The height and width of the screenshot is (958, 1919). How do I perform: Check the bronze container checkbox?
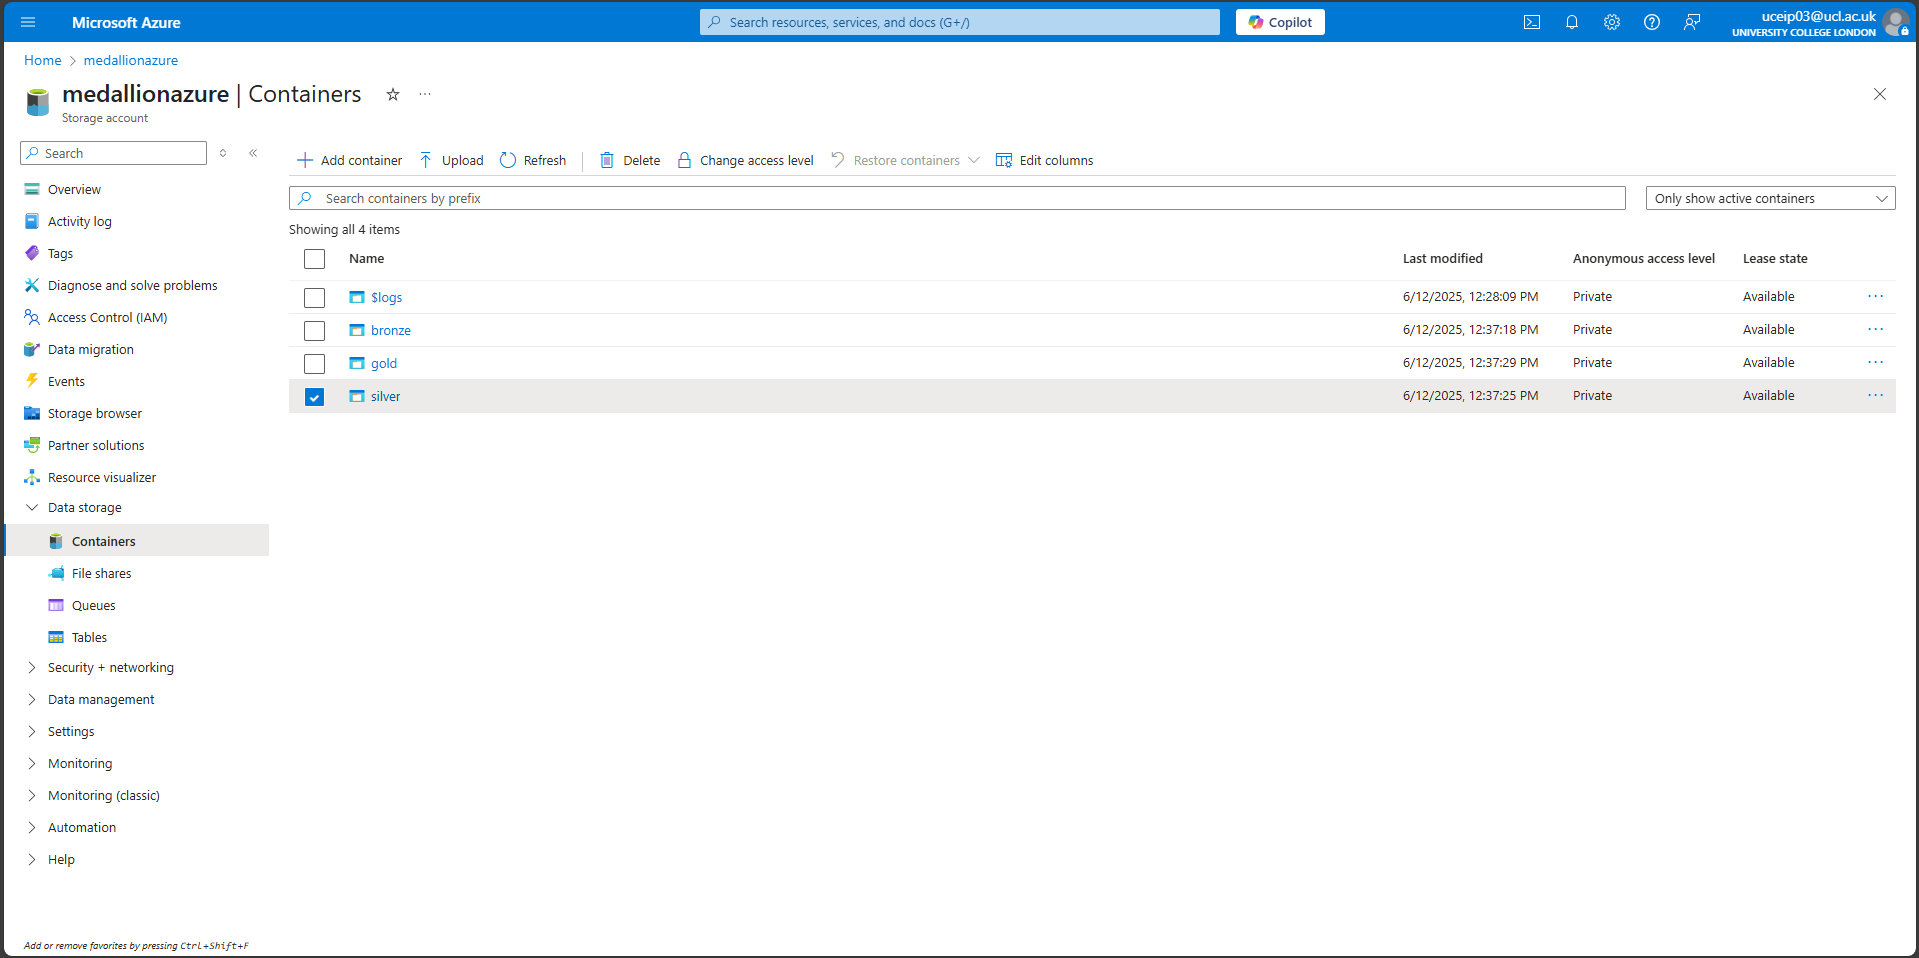[x=314, y=331]
